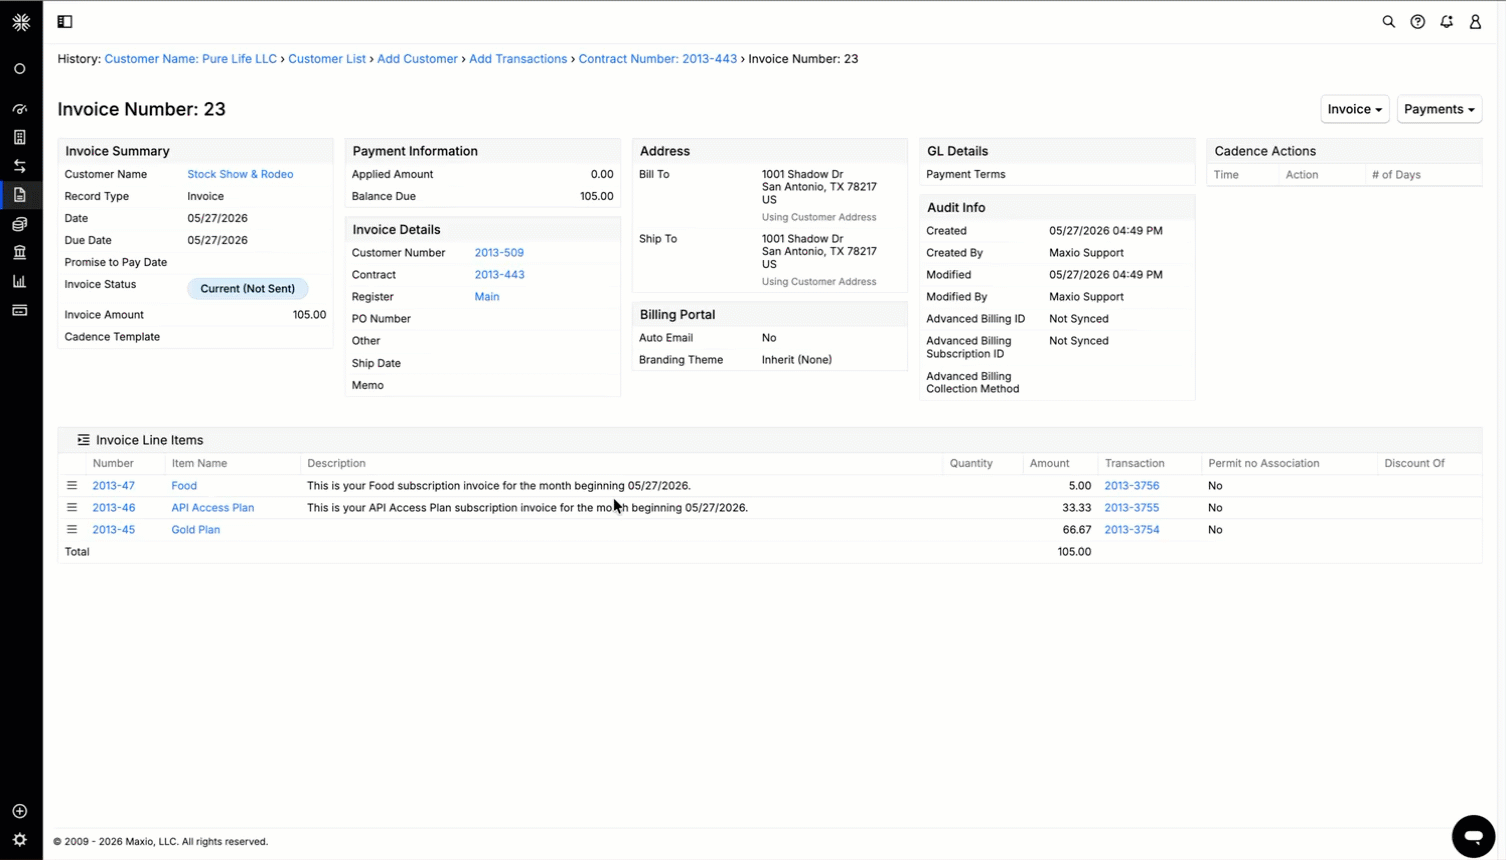Open the help question mark icon
This screenshot has height=860, width=1506.
[x=1417, y=22]
